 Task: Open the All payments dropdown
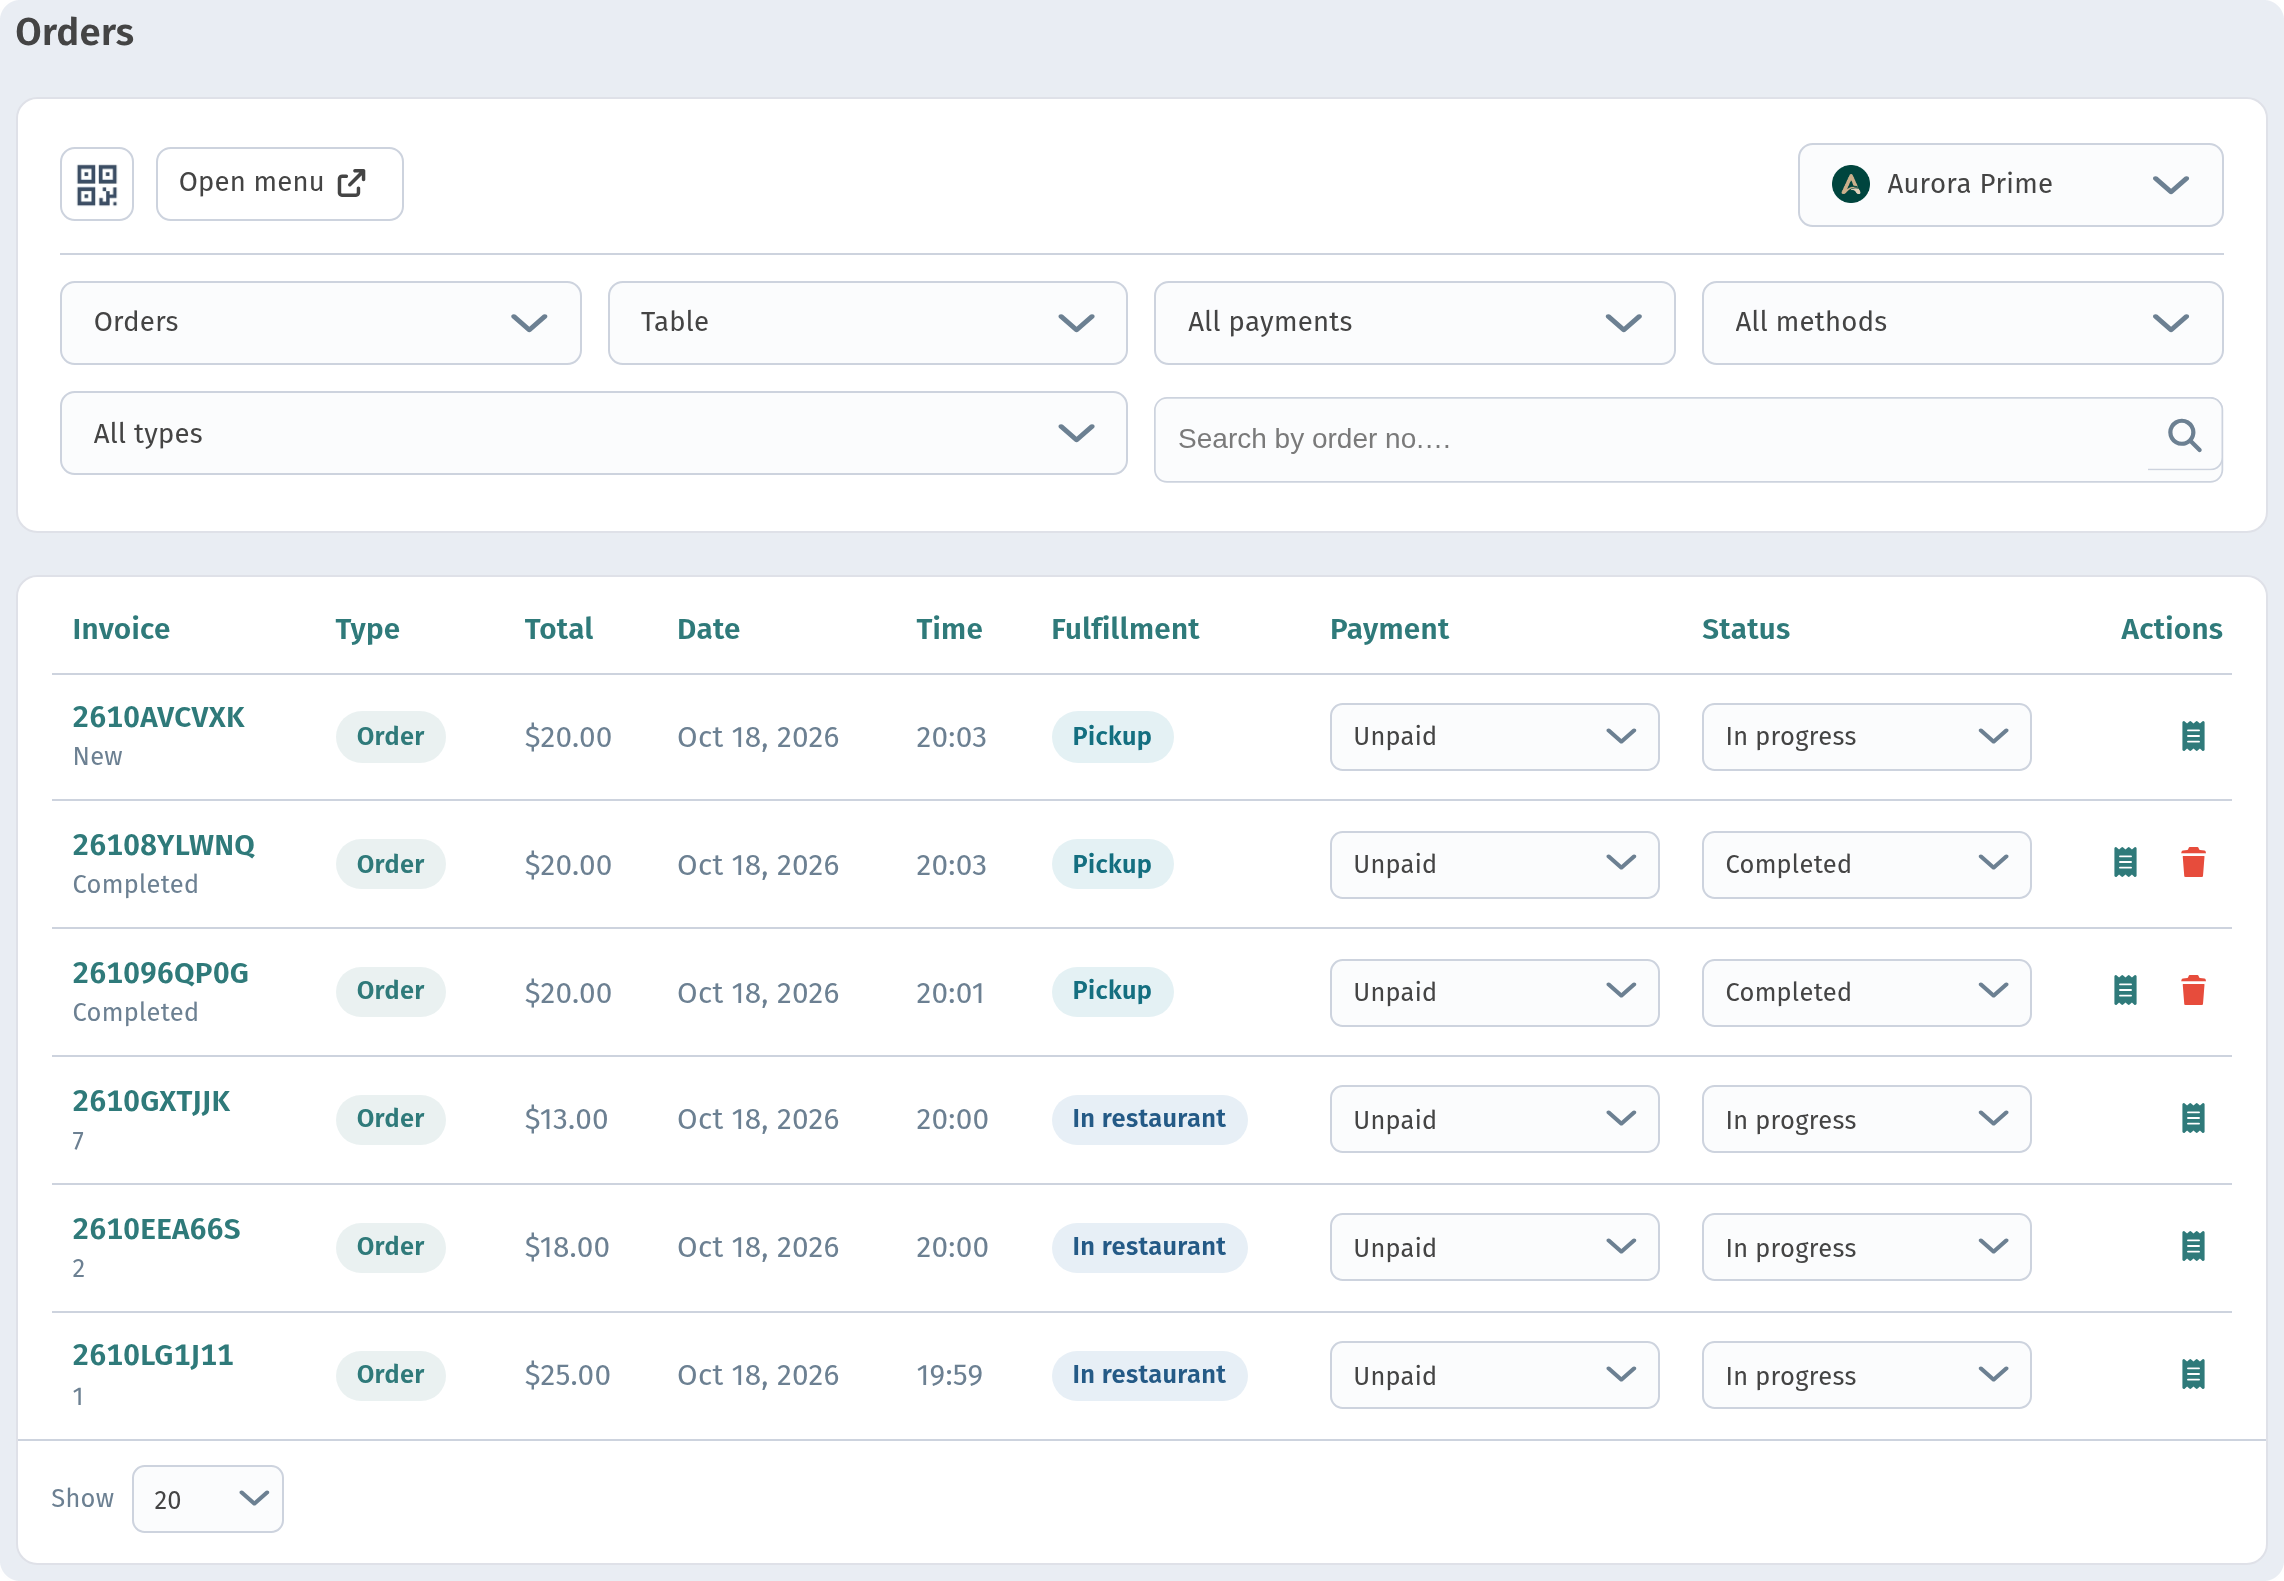[1415, 323]
